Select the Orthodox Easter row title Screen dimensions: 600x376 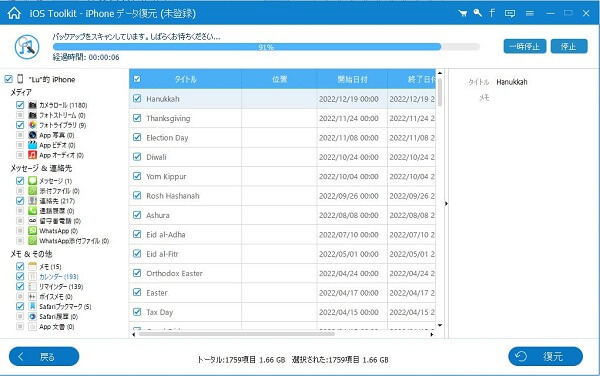[174, 273]
